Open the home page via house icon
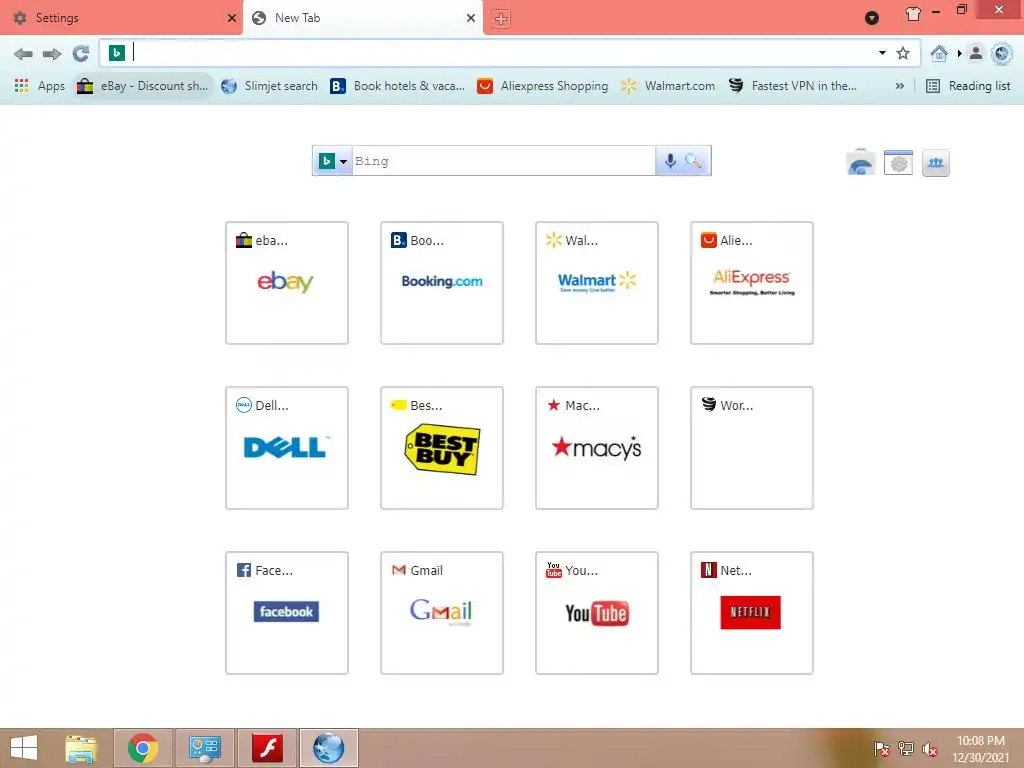 click(939, 53)
